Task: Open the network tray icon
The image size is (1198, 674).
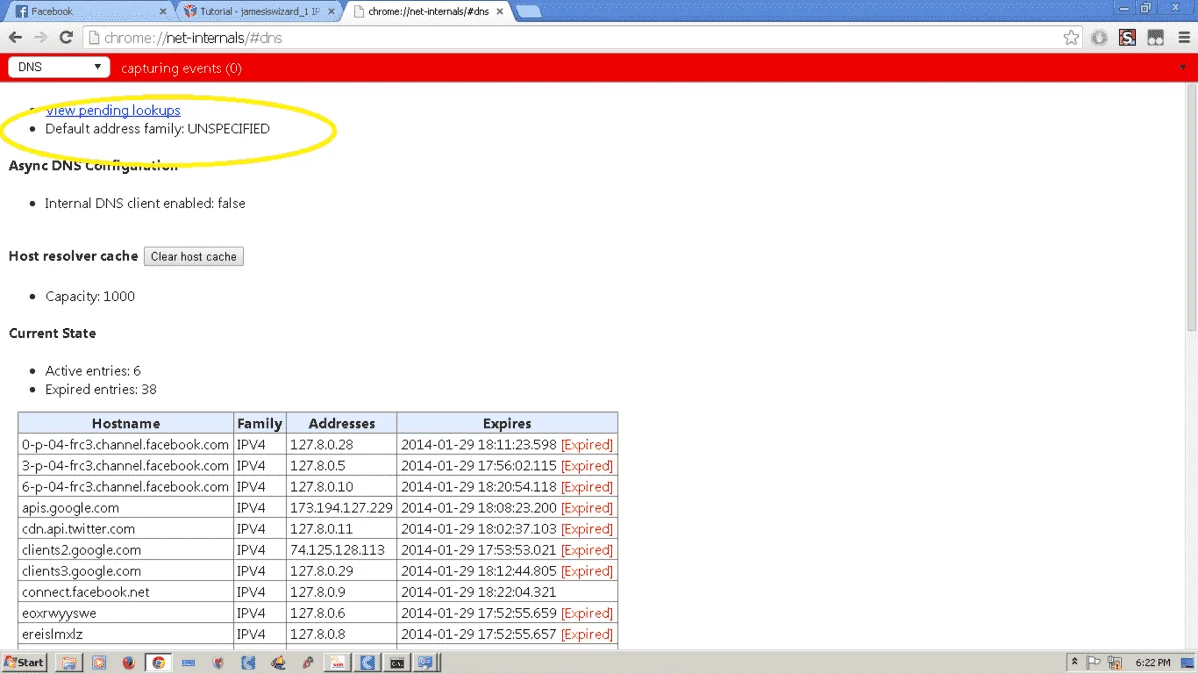Action: pos(1115,663)
